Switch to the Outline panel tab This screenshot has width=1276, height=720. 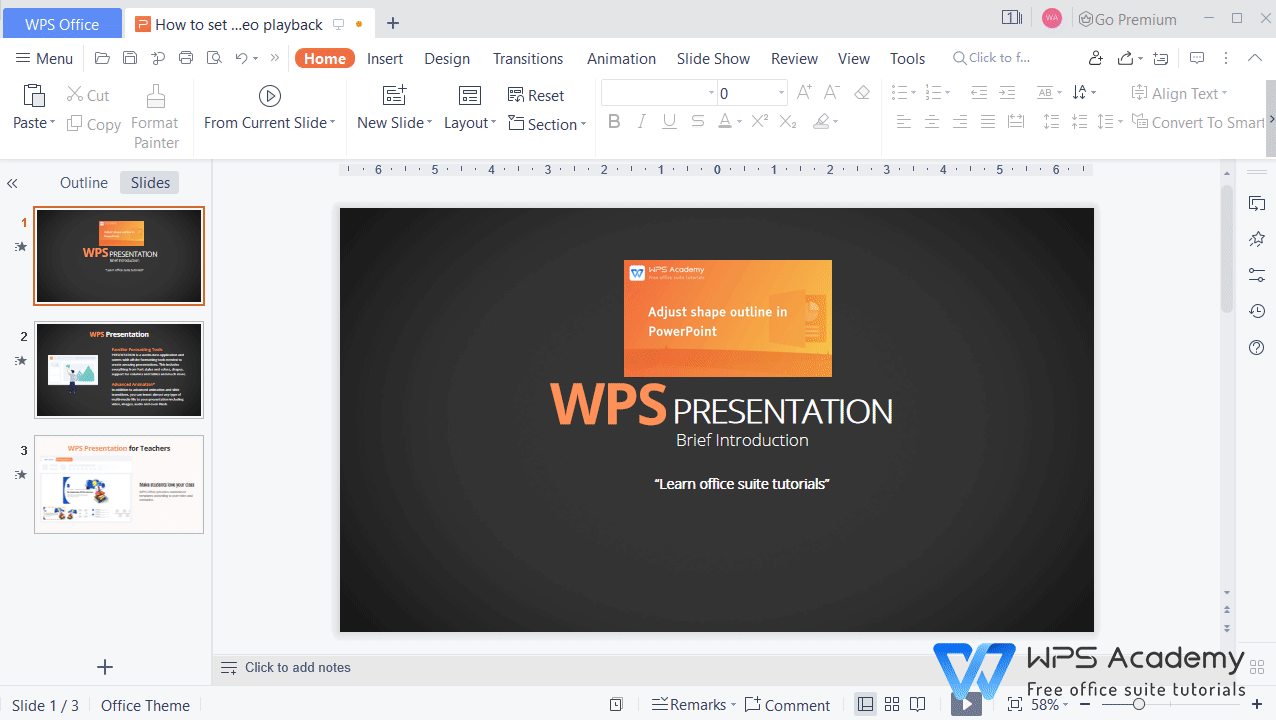point(84,183)
